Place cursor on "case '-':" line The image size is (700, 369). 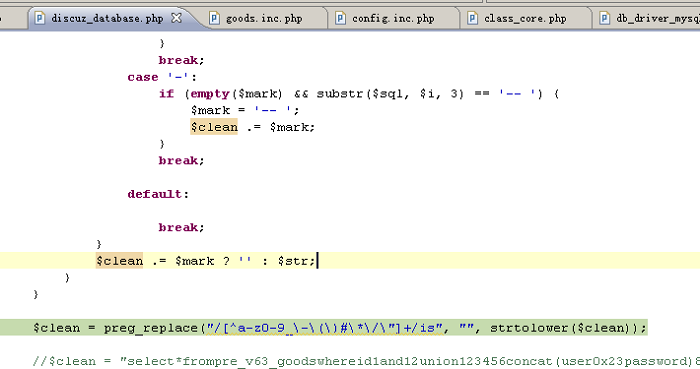(162, 77)
